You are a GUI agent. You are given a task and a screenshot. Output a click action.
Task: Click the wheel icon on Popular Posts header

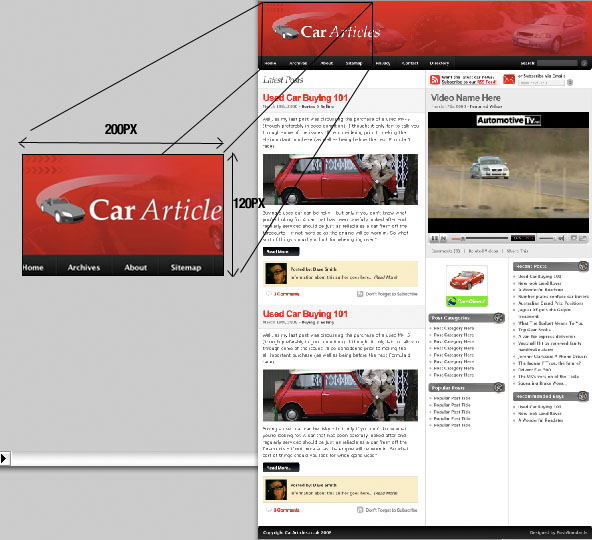499,387
